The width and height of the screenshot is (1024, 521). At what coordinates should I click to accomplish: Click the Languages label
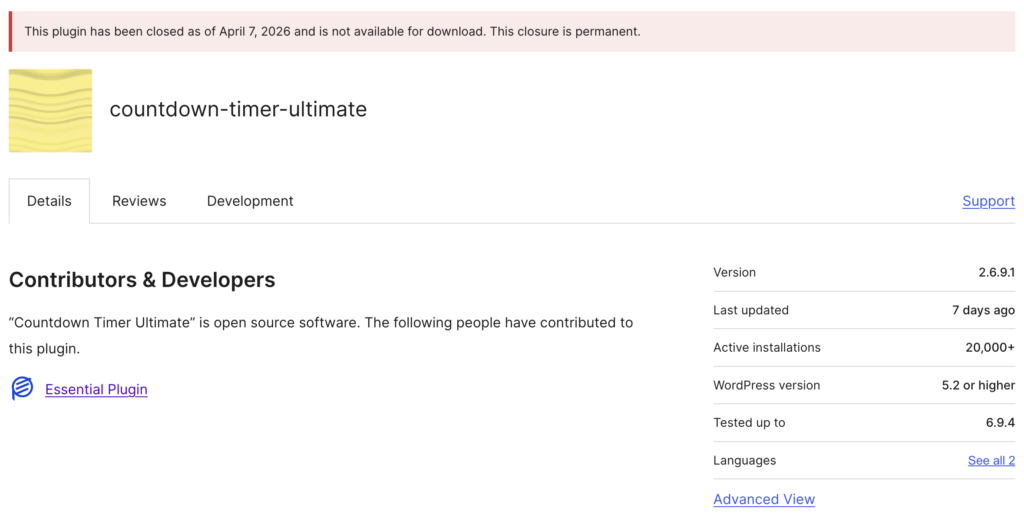click(x=744, y=460)
